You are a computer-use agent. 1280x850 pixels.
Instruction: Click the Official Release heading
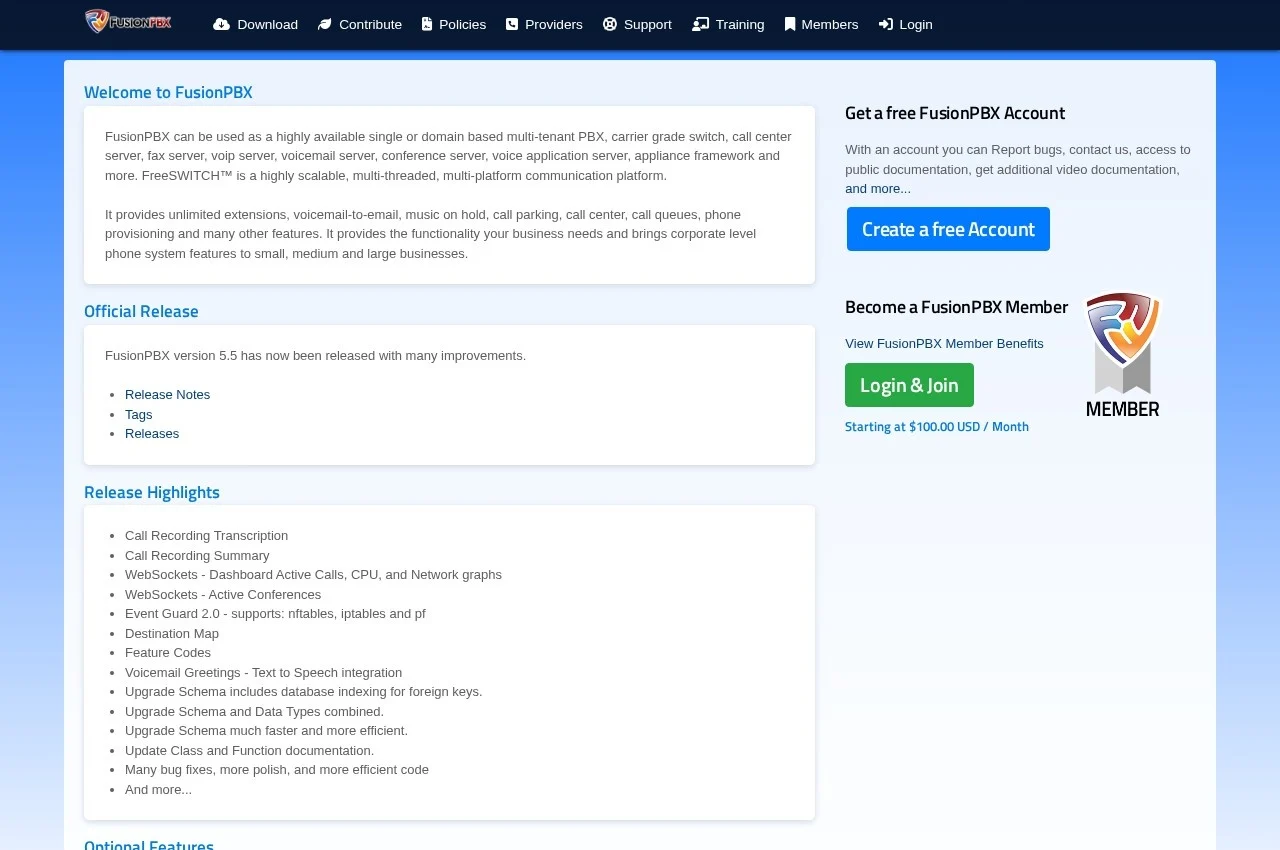(141, 311)
